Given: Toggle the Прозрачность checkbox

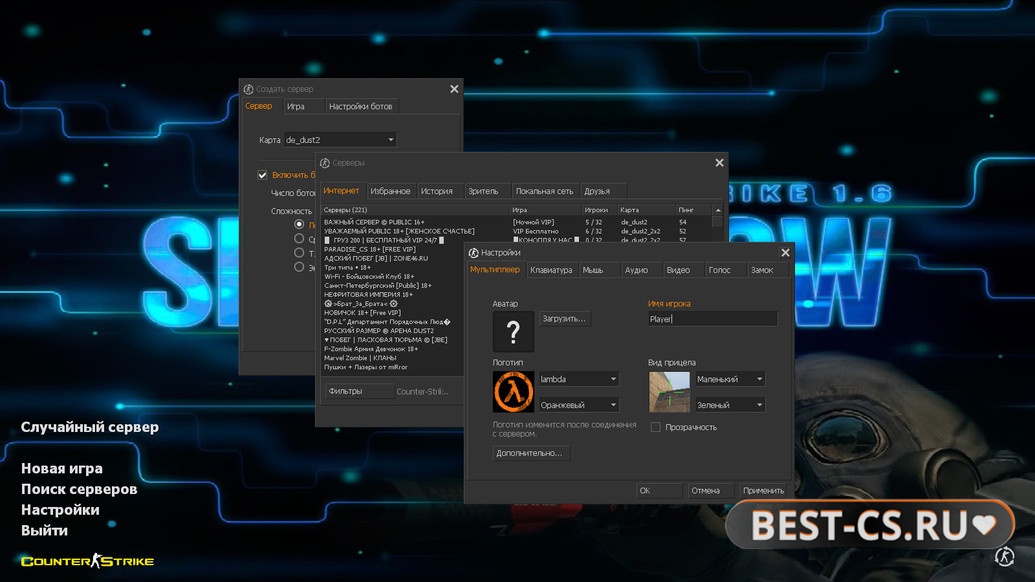Looking at the screenshot, I should [x=655, y=428].
